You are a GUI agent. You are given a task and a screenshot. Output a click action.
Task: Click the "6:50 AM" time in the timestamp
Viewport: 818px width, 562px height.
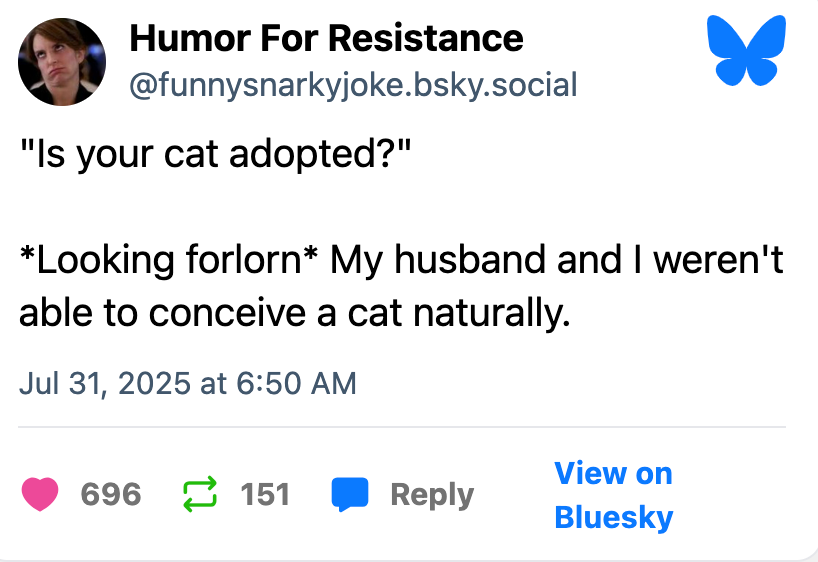pos(297,383)
